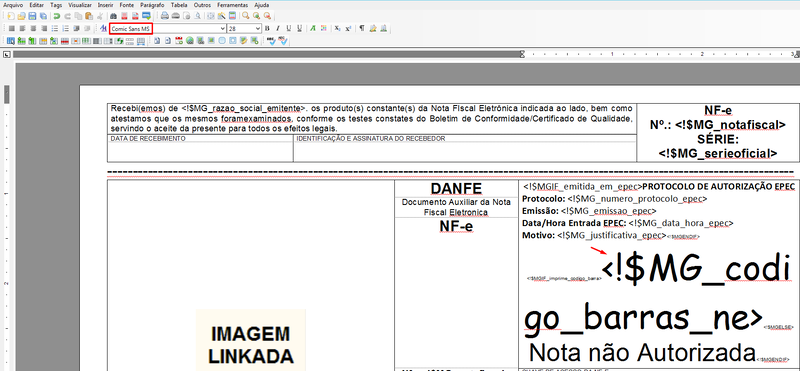This screenshot has width=800, height=371.
Task: Open the Parágrafo menu
Action: coord(152,5)
